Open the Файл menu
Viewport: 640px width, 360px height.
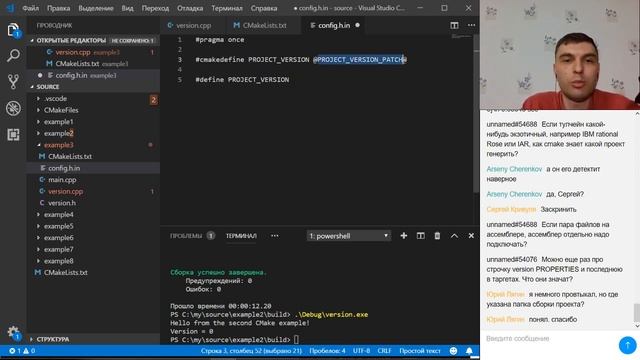coord(31,8)
